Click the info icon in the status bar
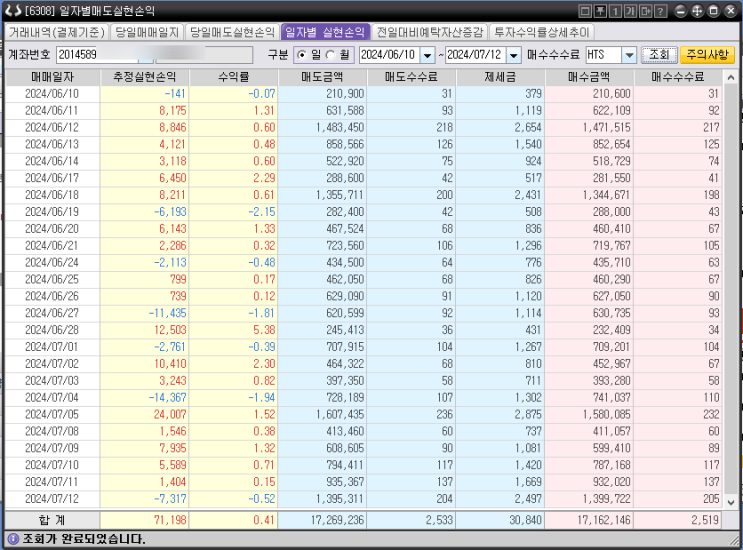The image size is (743, 550). point(13,539)
